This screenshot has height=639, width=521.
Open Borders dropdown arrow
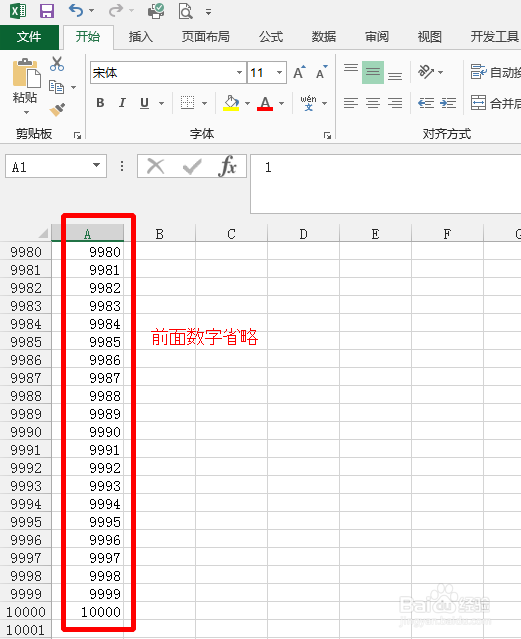[x=204, y=103]
